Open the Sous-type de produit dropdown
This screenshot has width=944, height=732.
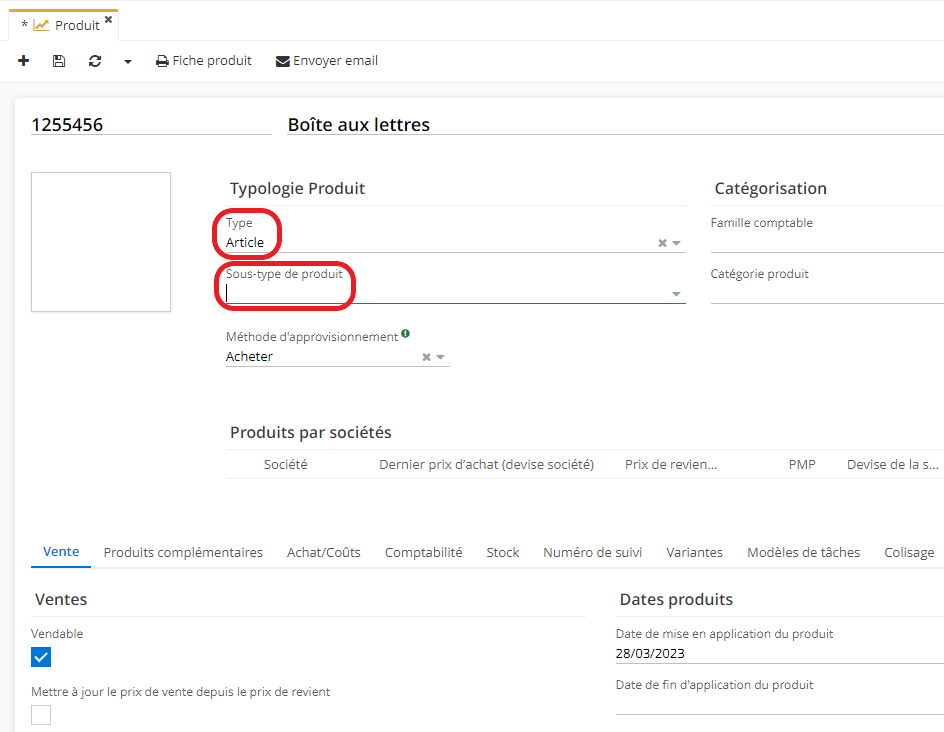(x=677, y=294)
